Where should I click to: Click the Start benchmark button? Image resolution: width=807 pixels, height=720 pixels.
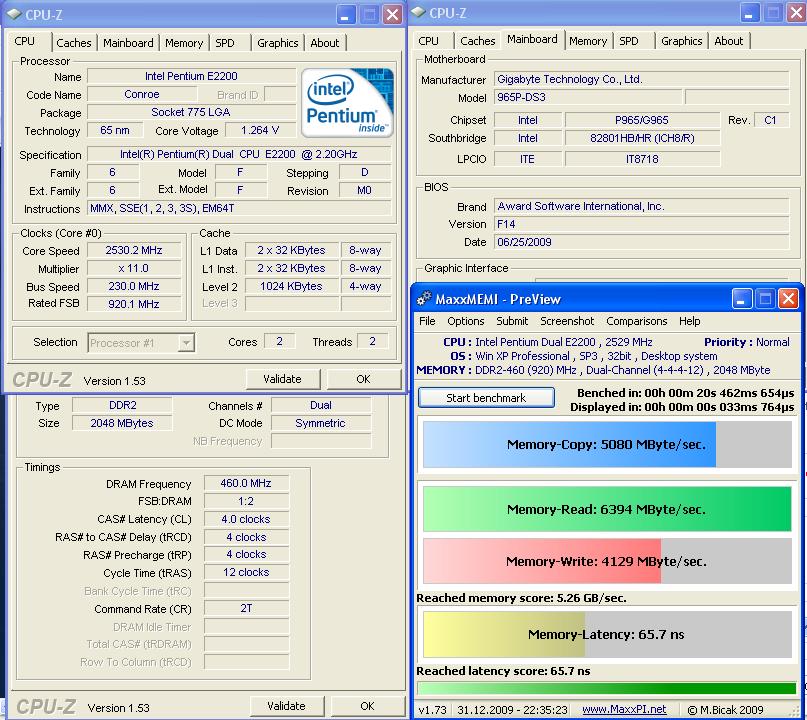pyautogui.click(x=486, y=398)
